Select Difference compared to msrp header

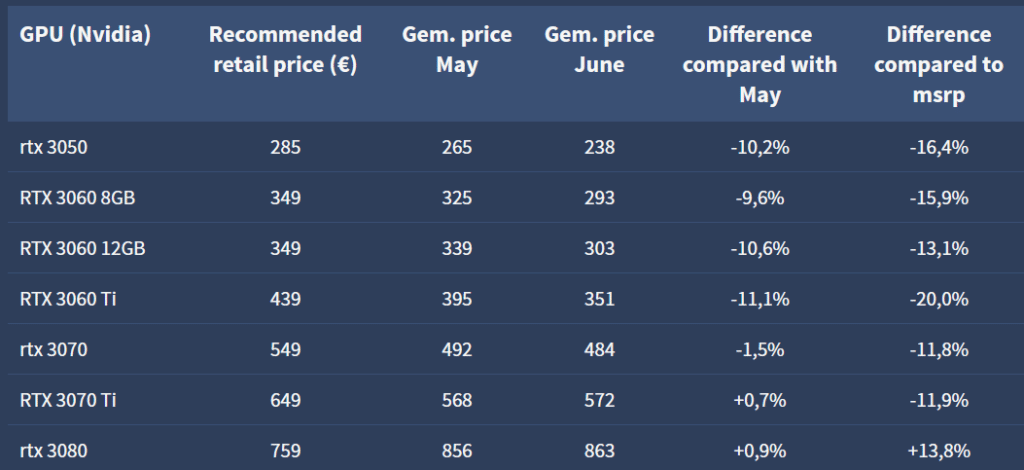pos(939,64)
